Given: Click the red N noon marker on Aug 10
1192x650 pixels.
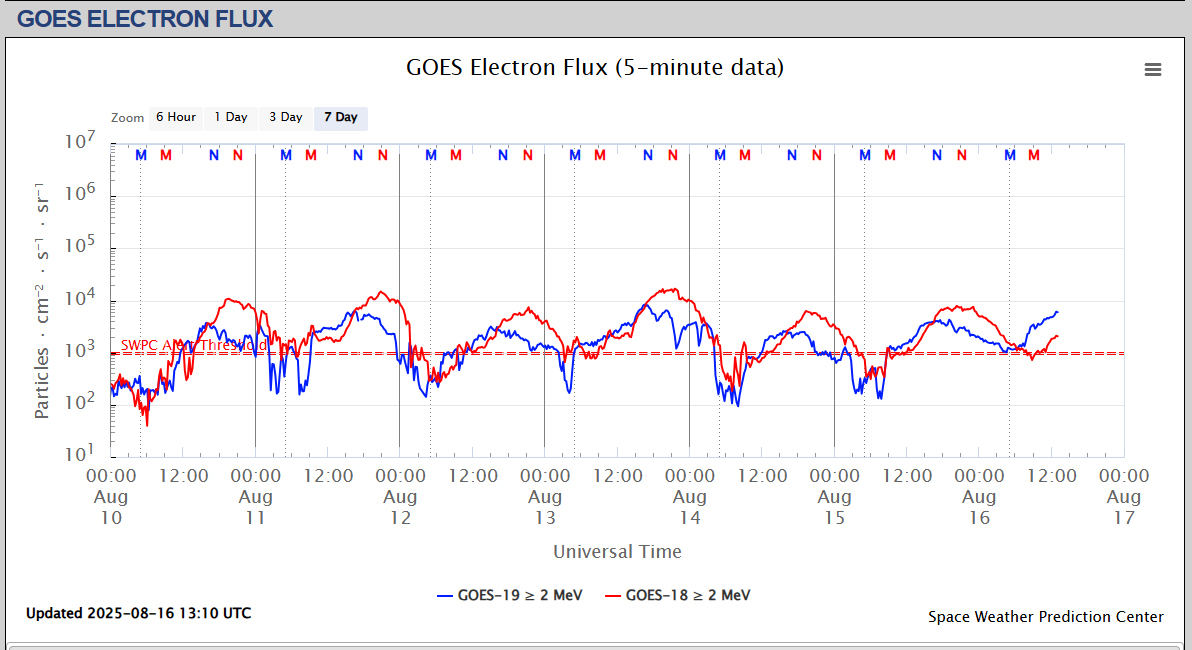Looking at the screenshot, I should tap(238, 155).
